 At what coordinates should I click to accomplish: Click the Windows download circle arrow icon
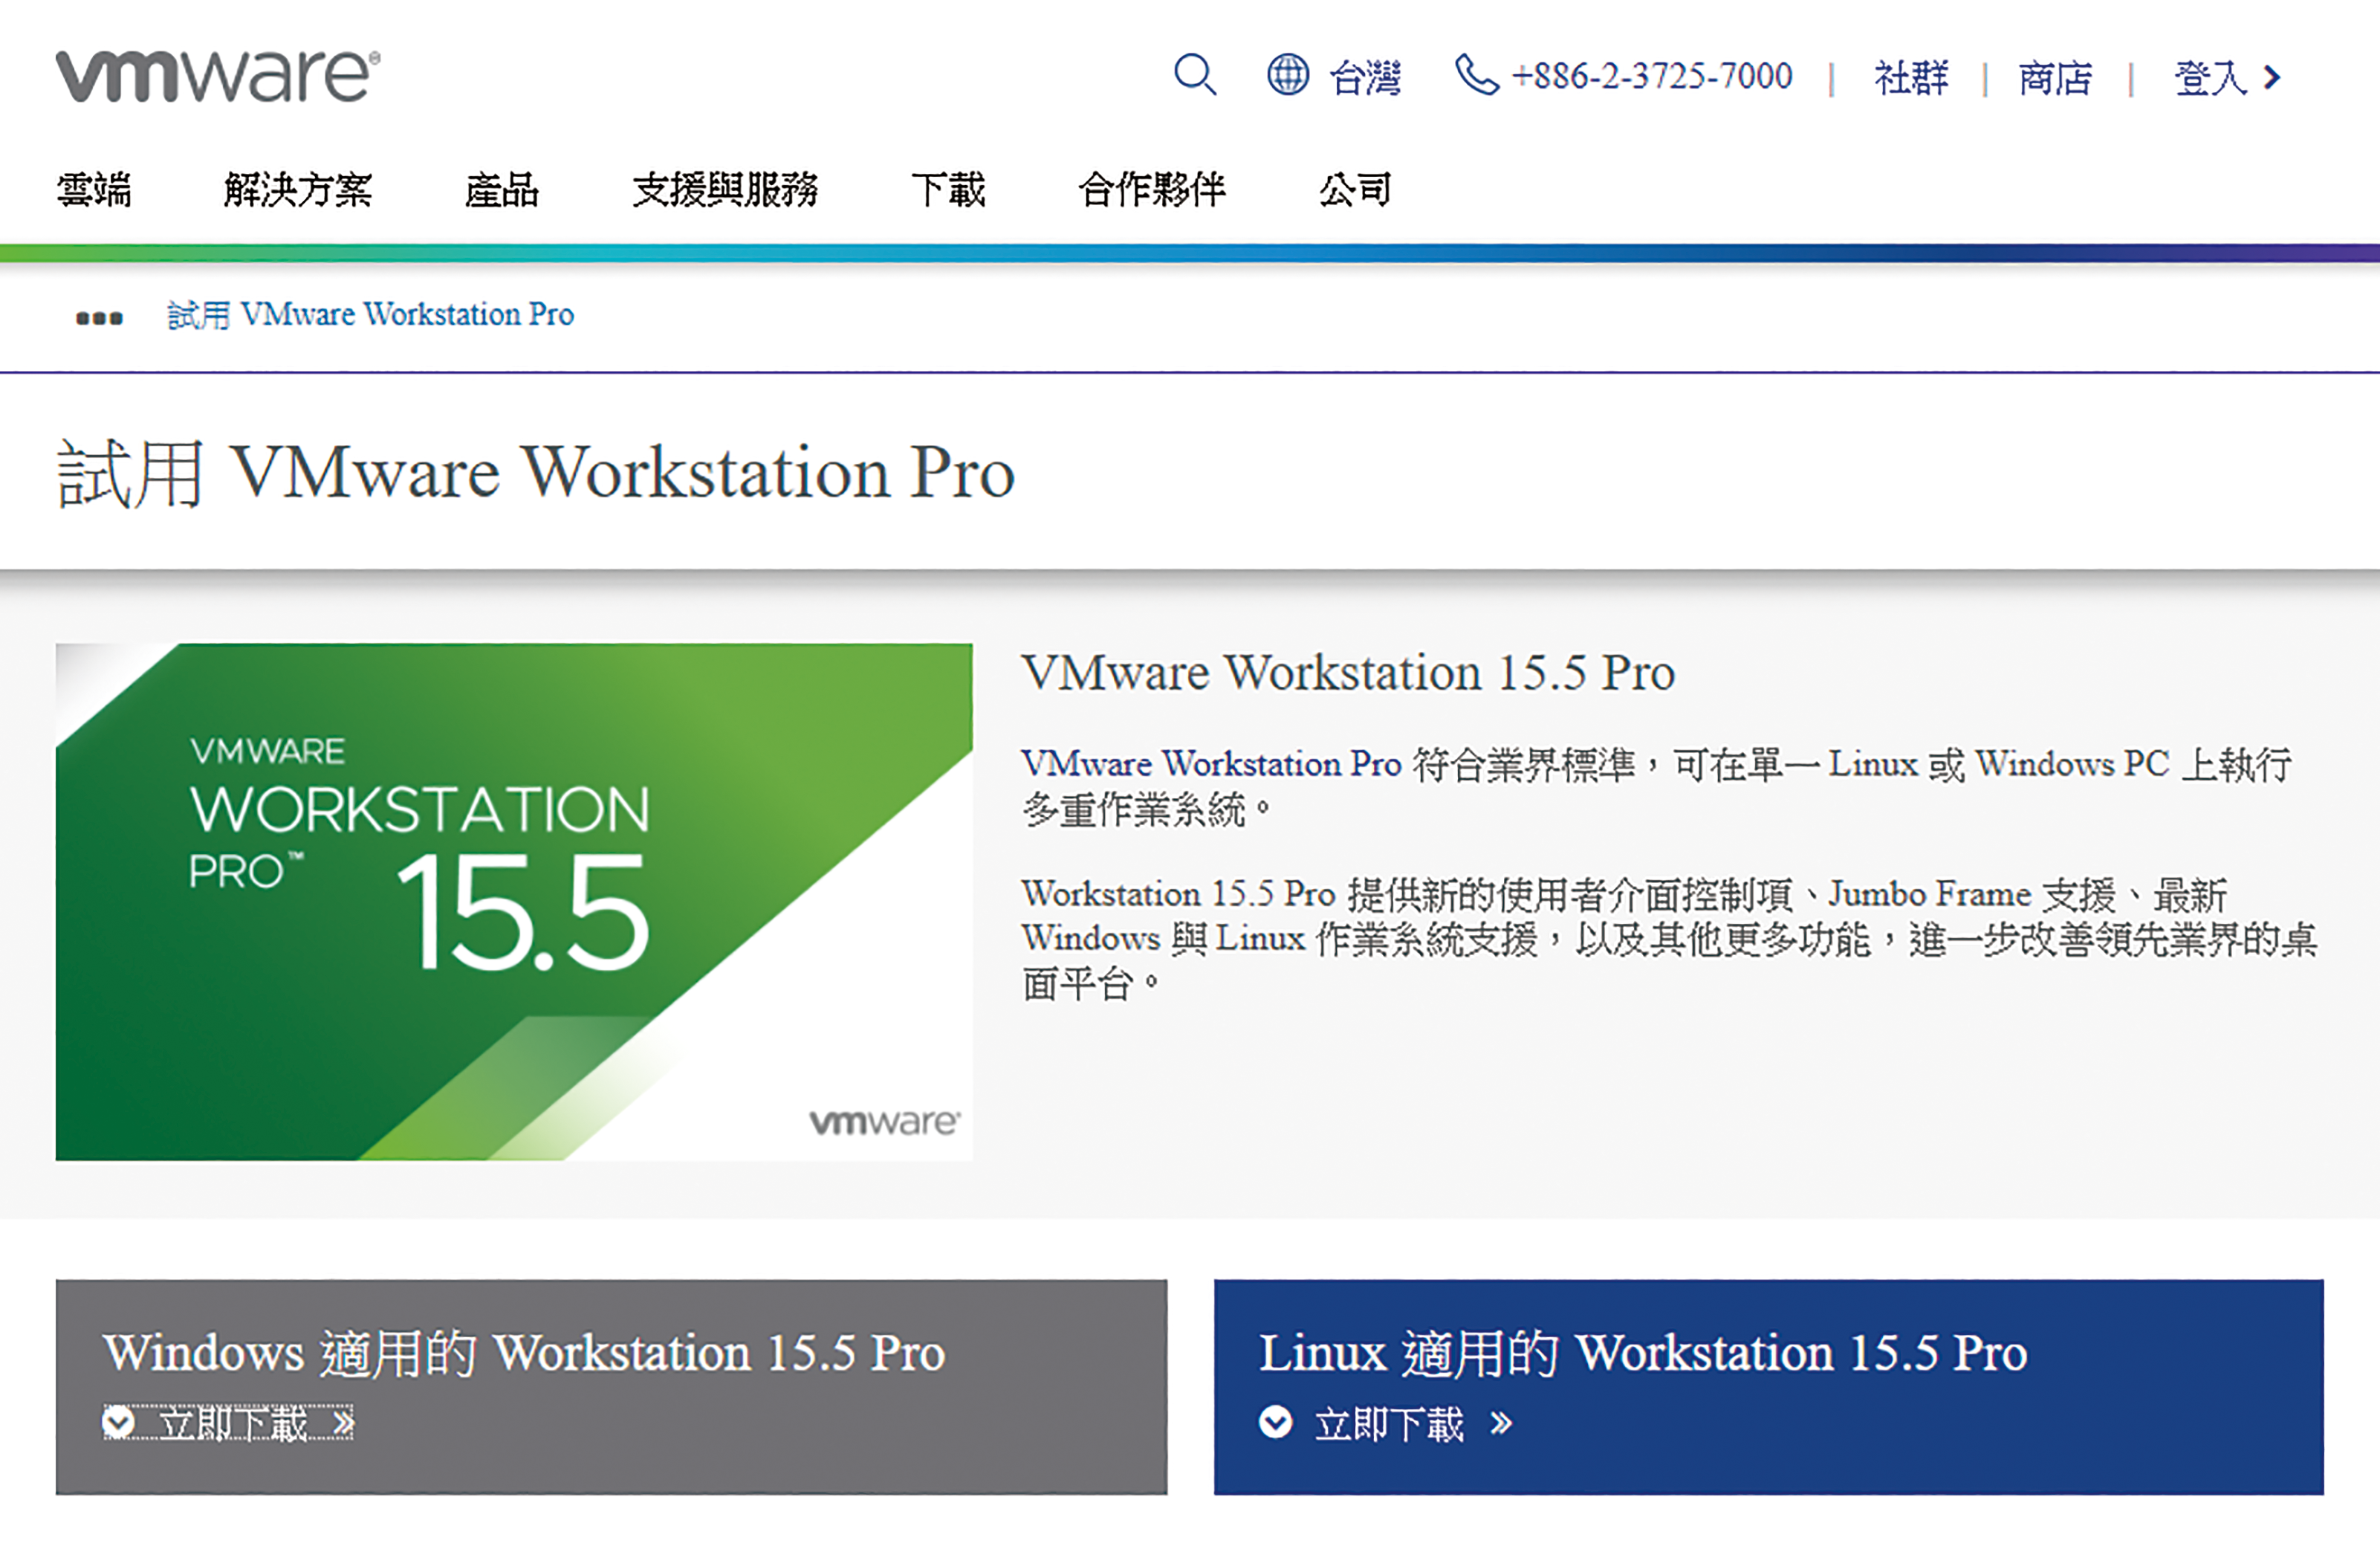tap(118, 1421)
